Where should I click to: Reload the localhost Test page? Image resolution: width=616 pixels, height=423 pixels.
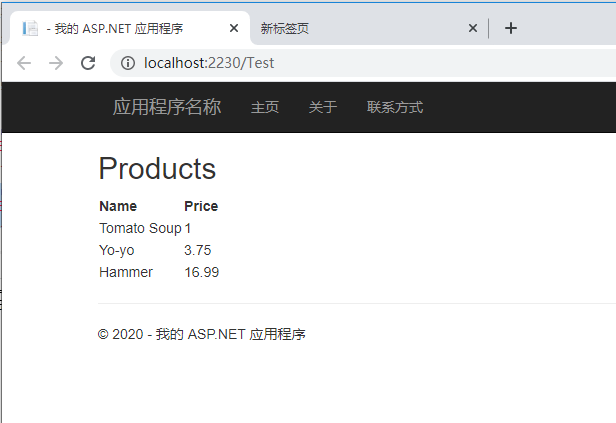(x=88, y=63)
